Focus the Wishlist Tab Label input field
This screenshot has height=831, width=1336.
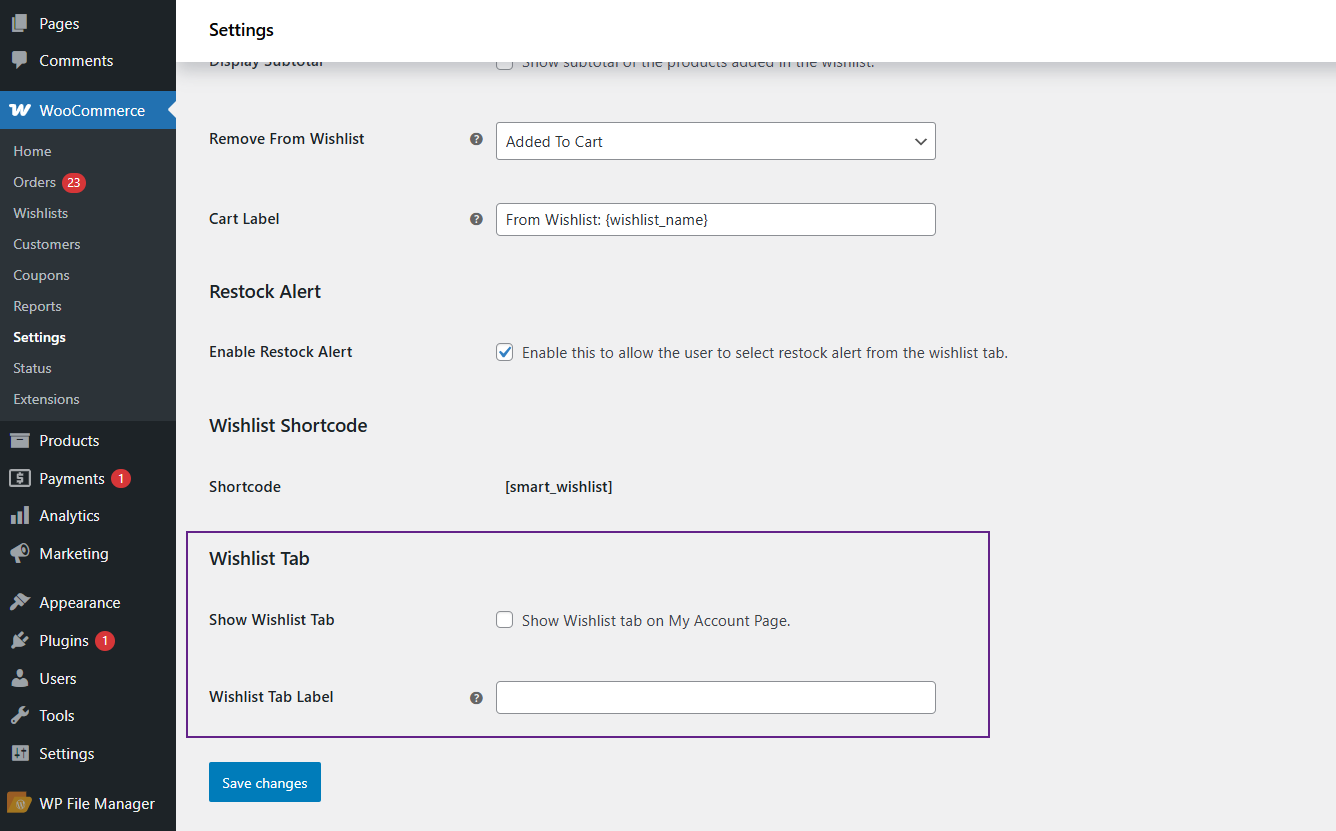tap(715, 698)
